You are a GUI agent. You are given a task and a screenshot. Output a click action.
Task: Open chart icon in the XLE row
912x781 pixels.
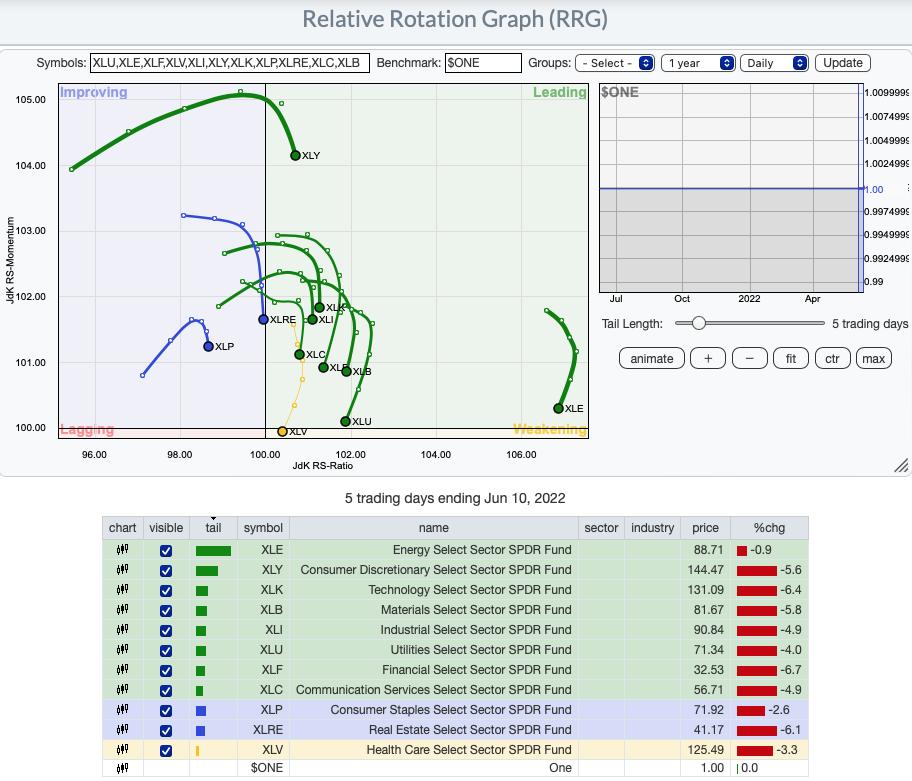click(x=123, y=550)
